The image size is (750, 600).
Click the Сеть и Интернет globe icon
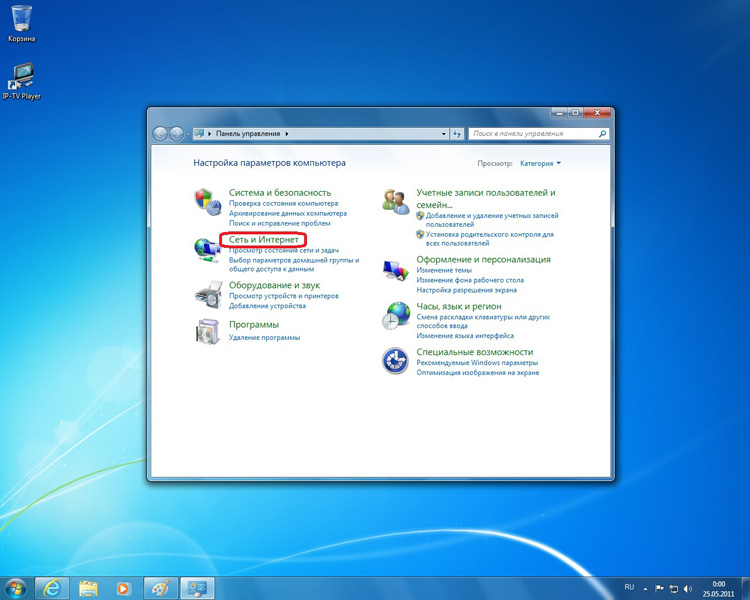click(x=207, y=249)
